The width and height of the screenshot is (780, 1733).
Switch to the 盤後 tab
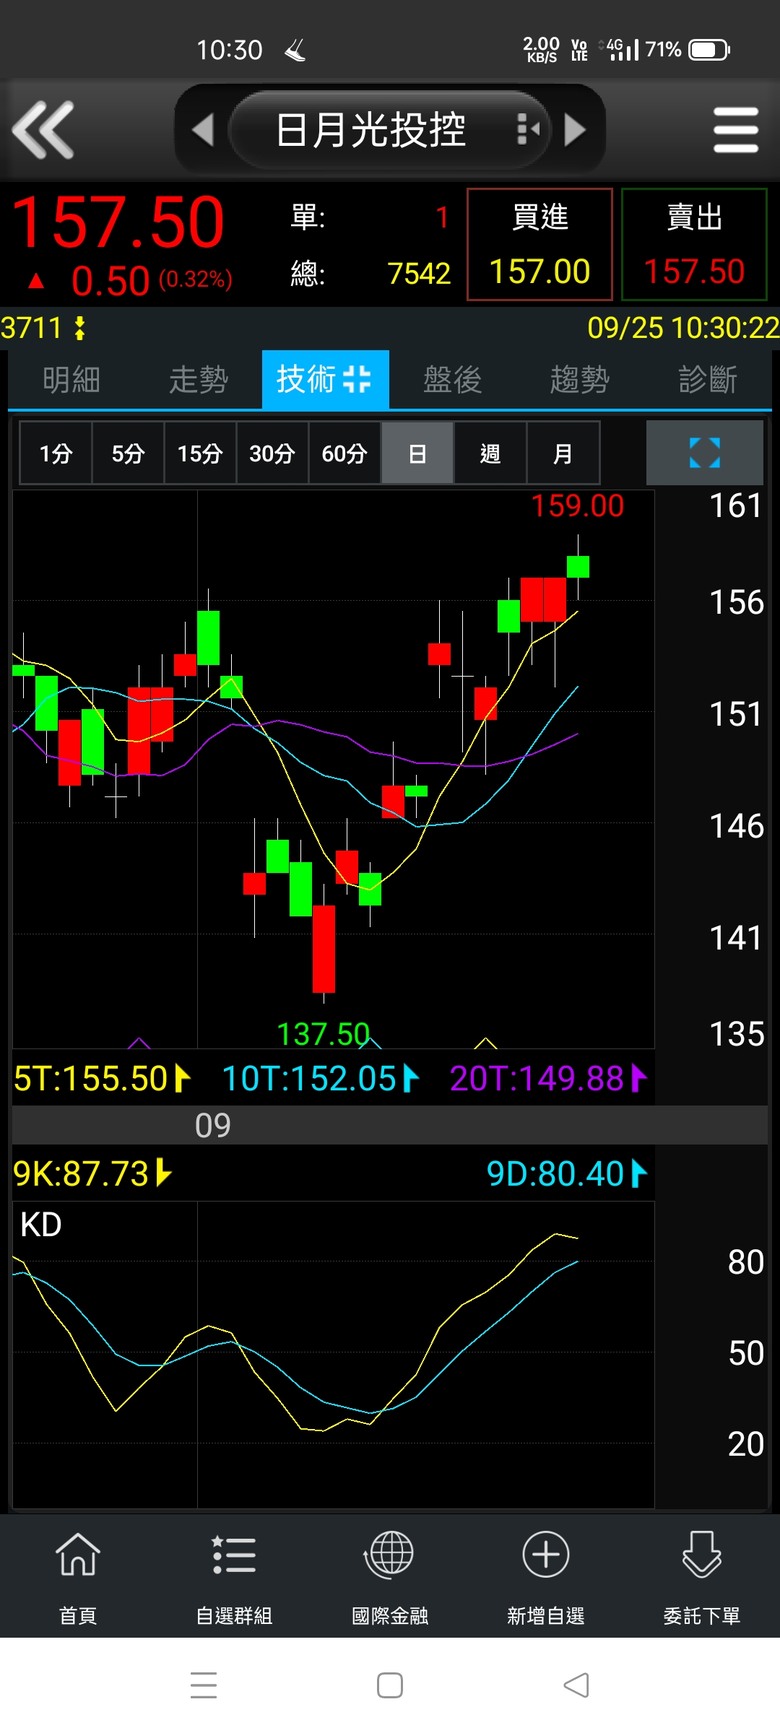(x=452, y=380)
